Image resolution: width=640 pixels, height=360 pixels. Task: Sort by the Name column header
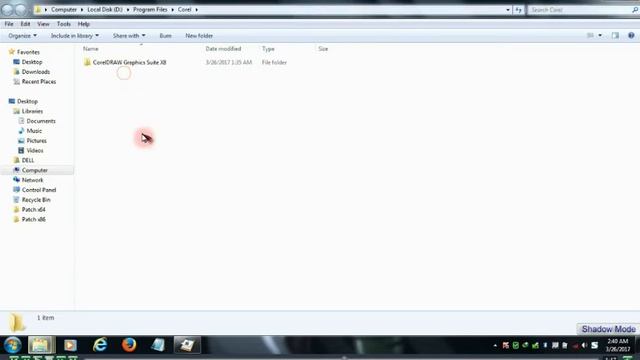click(x=91, y=49)
